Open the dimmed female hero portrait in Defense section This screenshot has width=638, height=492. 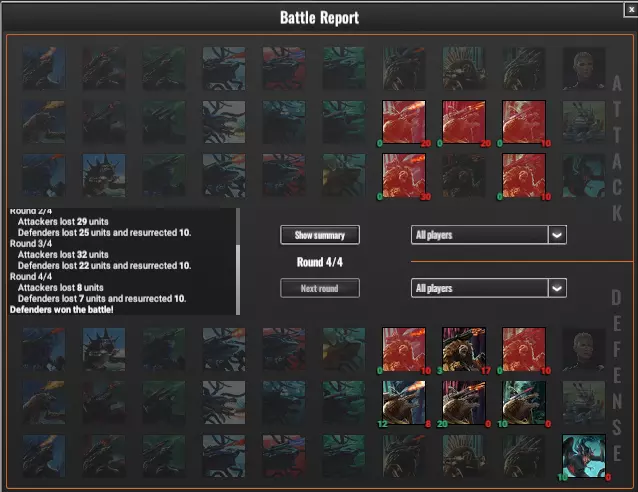click(x=584, y=349)
